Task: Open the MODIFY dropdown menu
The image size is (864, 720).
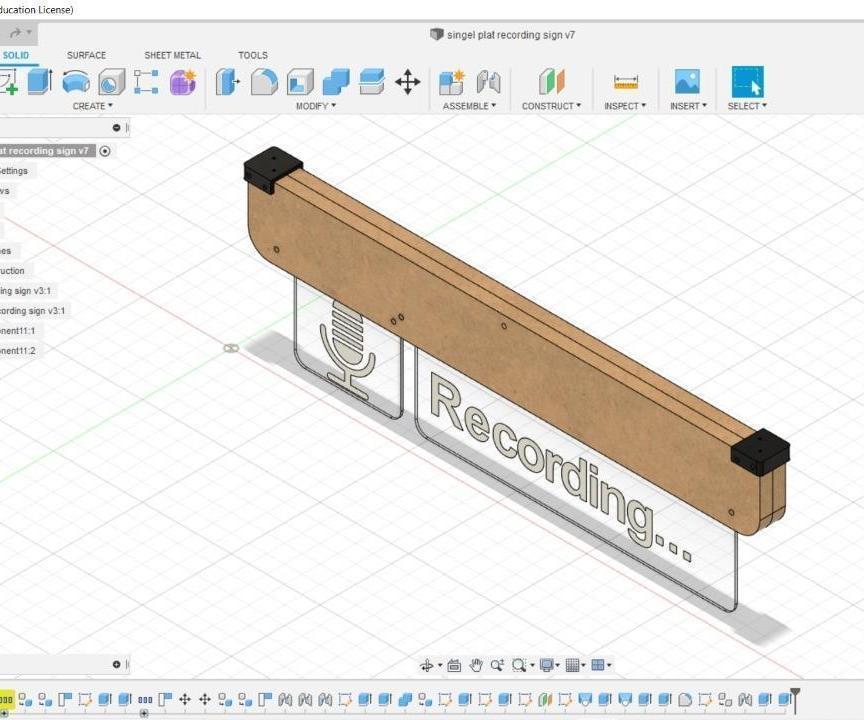Action: [316, 106]
